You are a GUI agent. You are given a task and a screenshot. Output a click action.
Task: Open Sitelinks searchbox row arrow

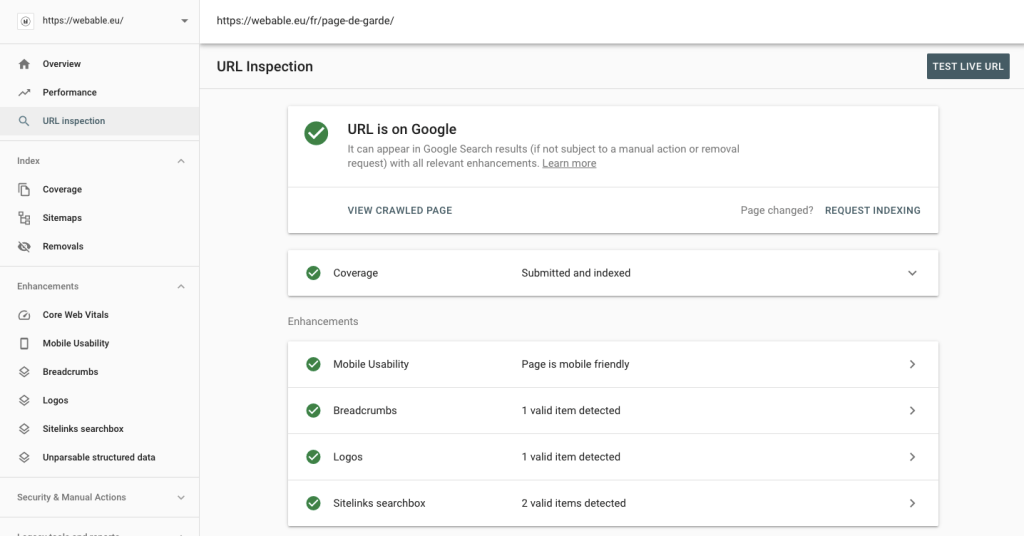click(x=912, y=503)
